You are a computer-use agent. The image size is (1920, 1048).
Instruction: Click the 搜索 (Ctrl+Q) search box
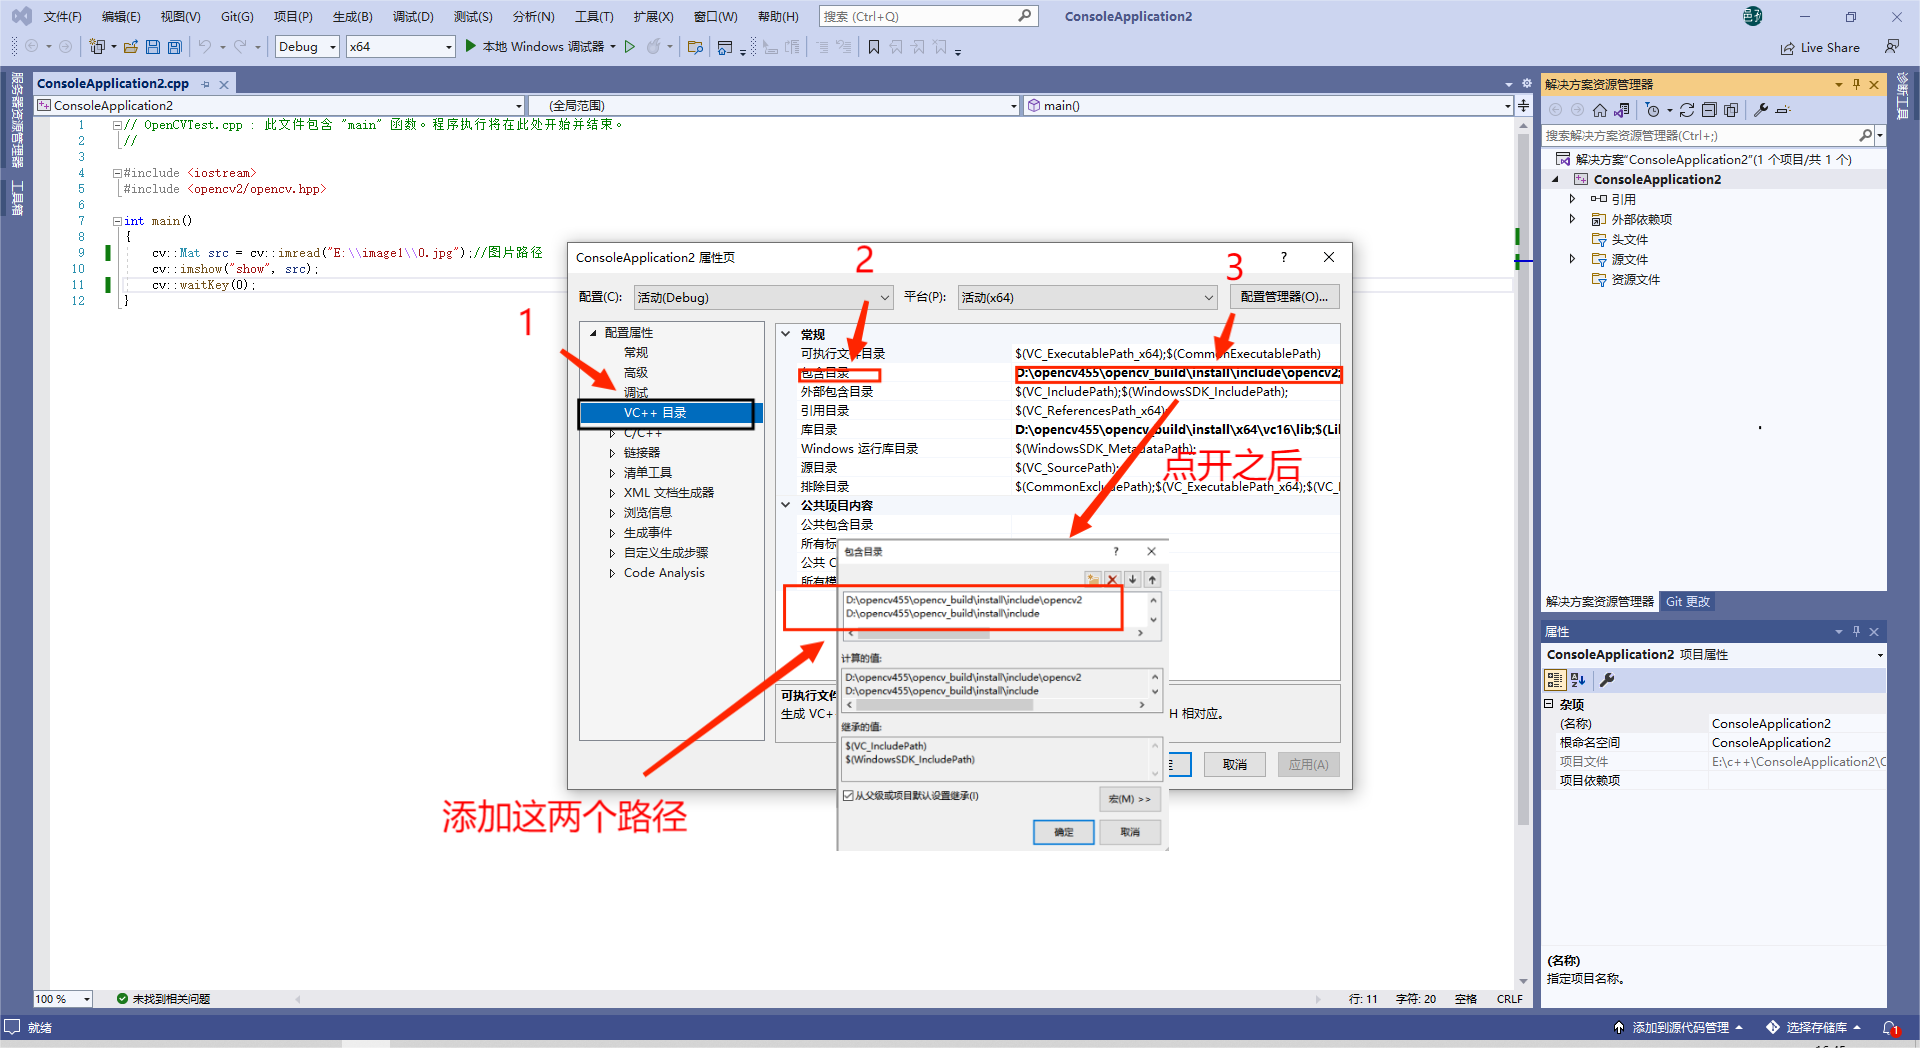click(x=928, y=17)
